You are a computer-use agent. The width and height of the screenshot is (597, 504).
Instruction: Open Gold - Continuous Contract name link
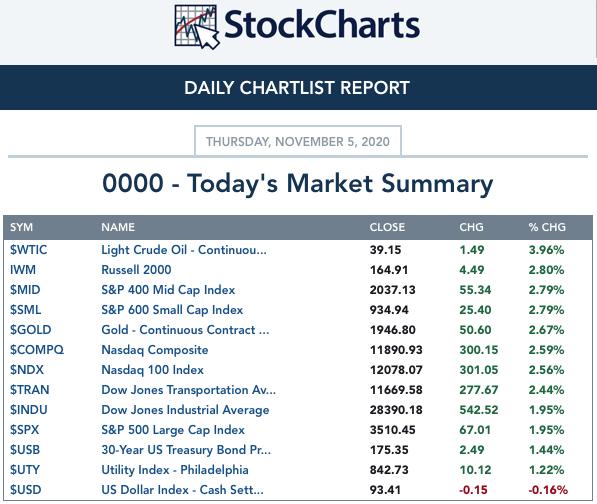click(185, 330)
